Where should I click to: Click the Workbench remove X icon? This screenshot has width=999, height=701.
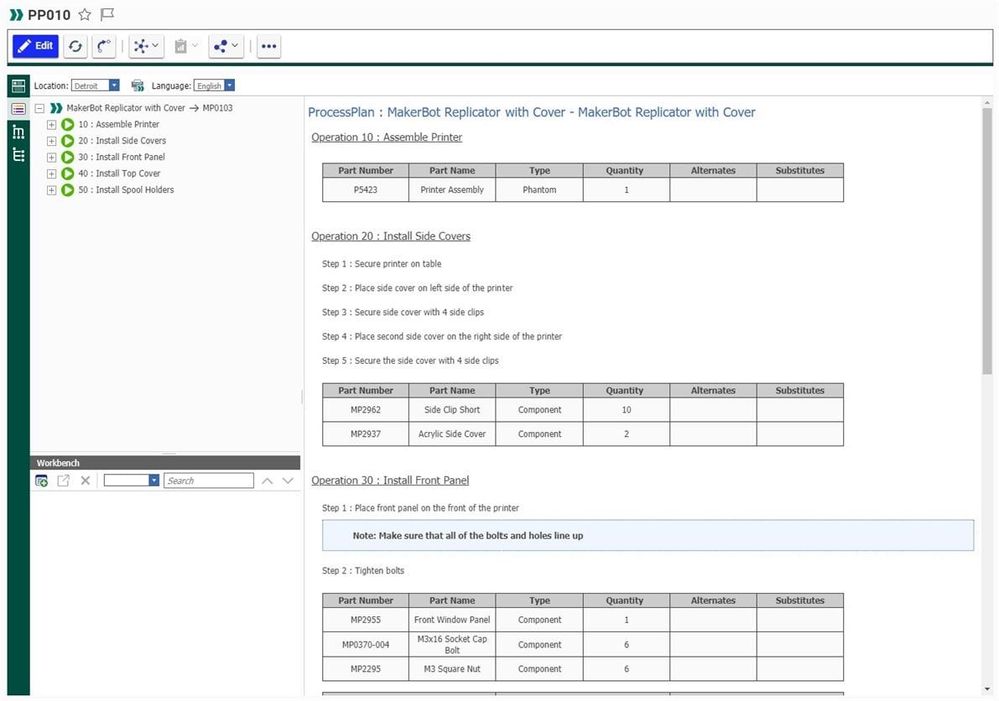coord(85,481)
